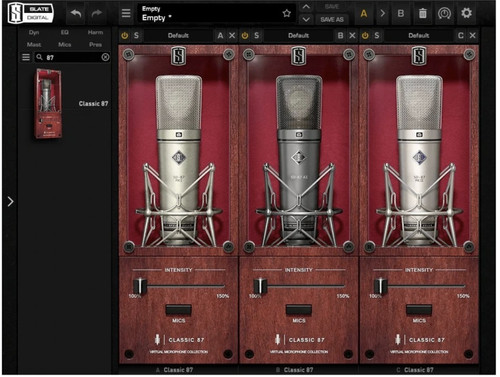Filter modules by Harm category

coord(95,32)
